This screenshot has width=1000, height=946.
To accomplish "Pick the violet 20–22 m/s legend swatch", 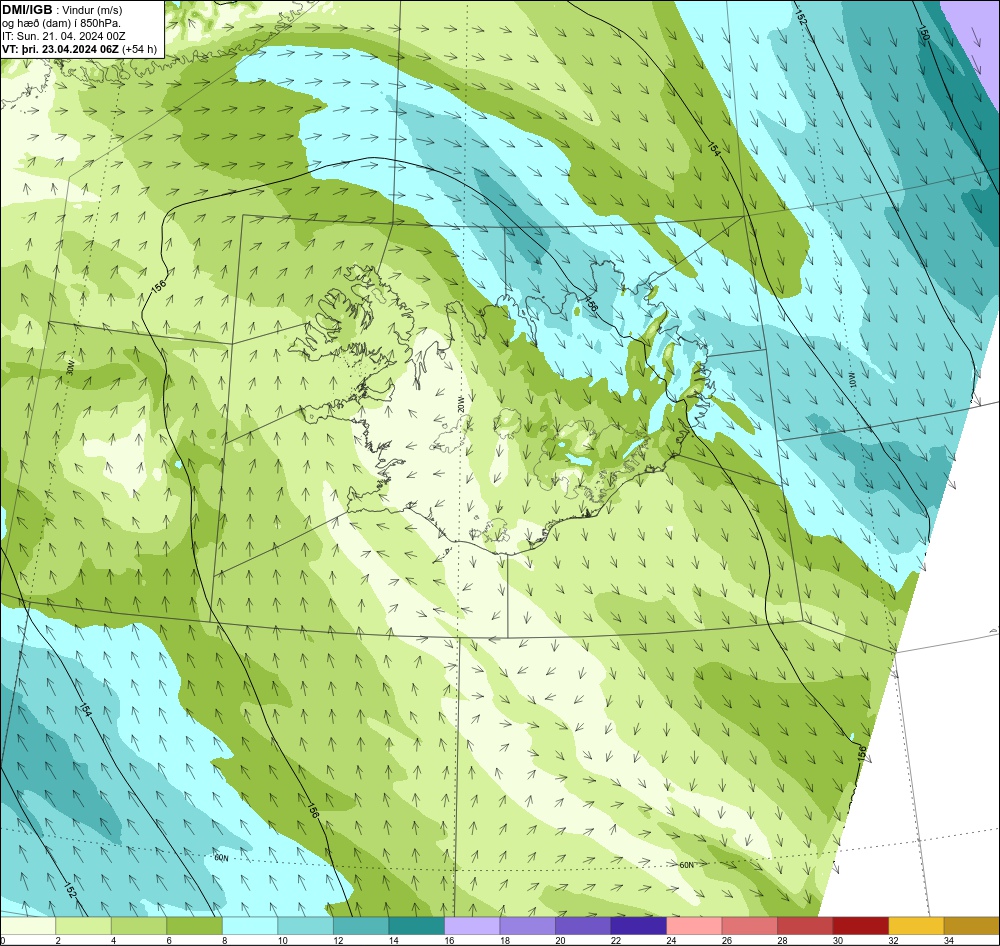I will coord(583,926).
